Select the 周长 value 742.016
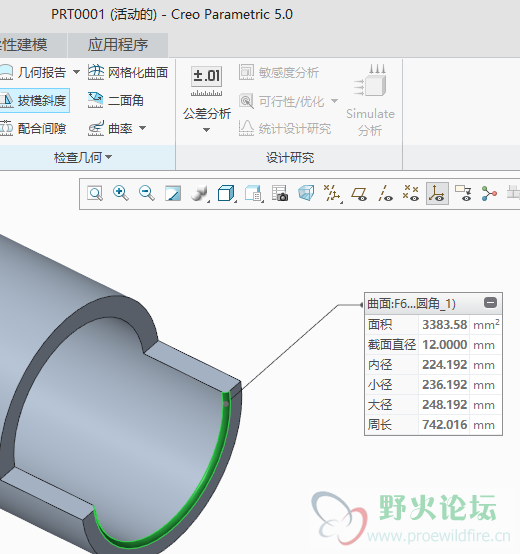 pos(444,425)
